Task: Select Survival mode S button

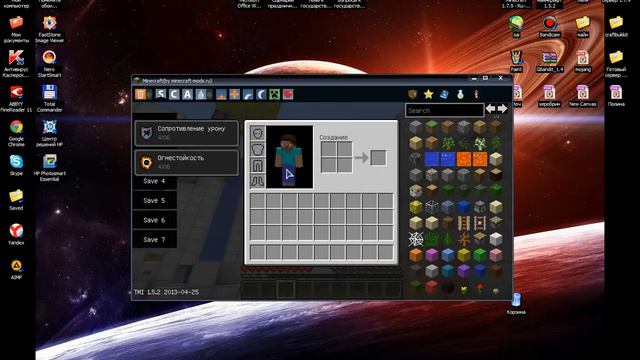Action: tap(161, 94)
